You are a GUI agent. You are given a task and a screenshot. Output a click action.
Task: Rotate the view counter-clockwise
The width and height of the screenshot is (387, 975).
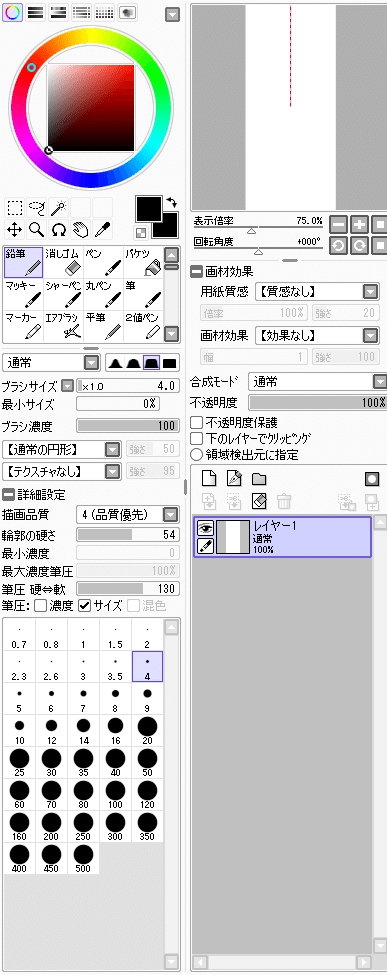339,245
